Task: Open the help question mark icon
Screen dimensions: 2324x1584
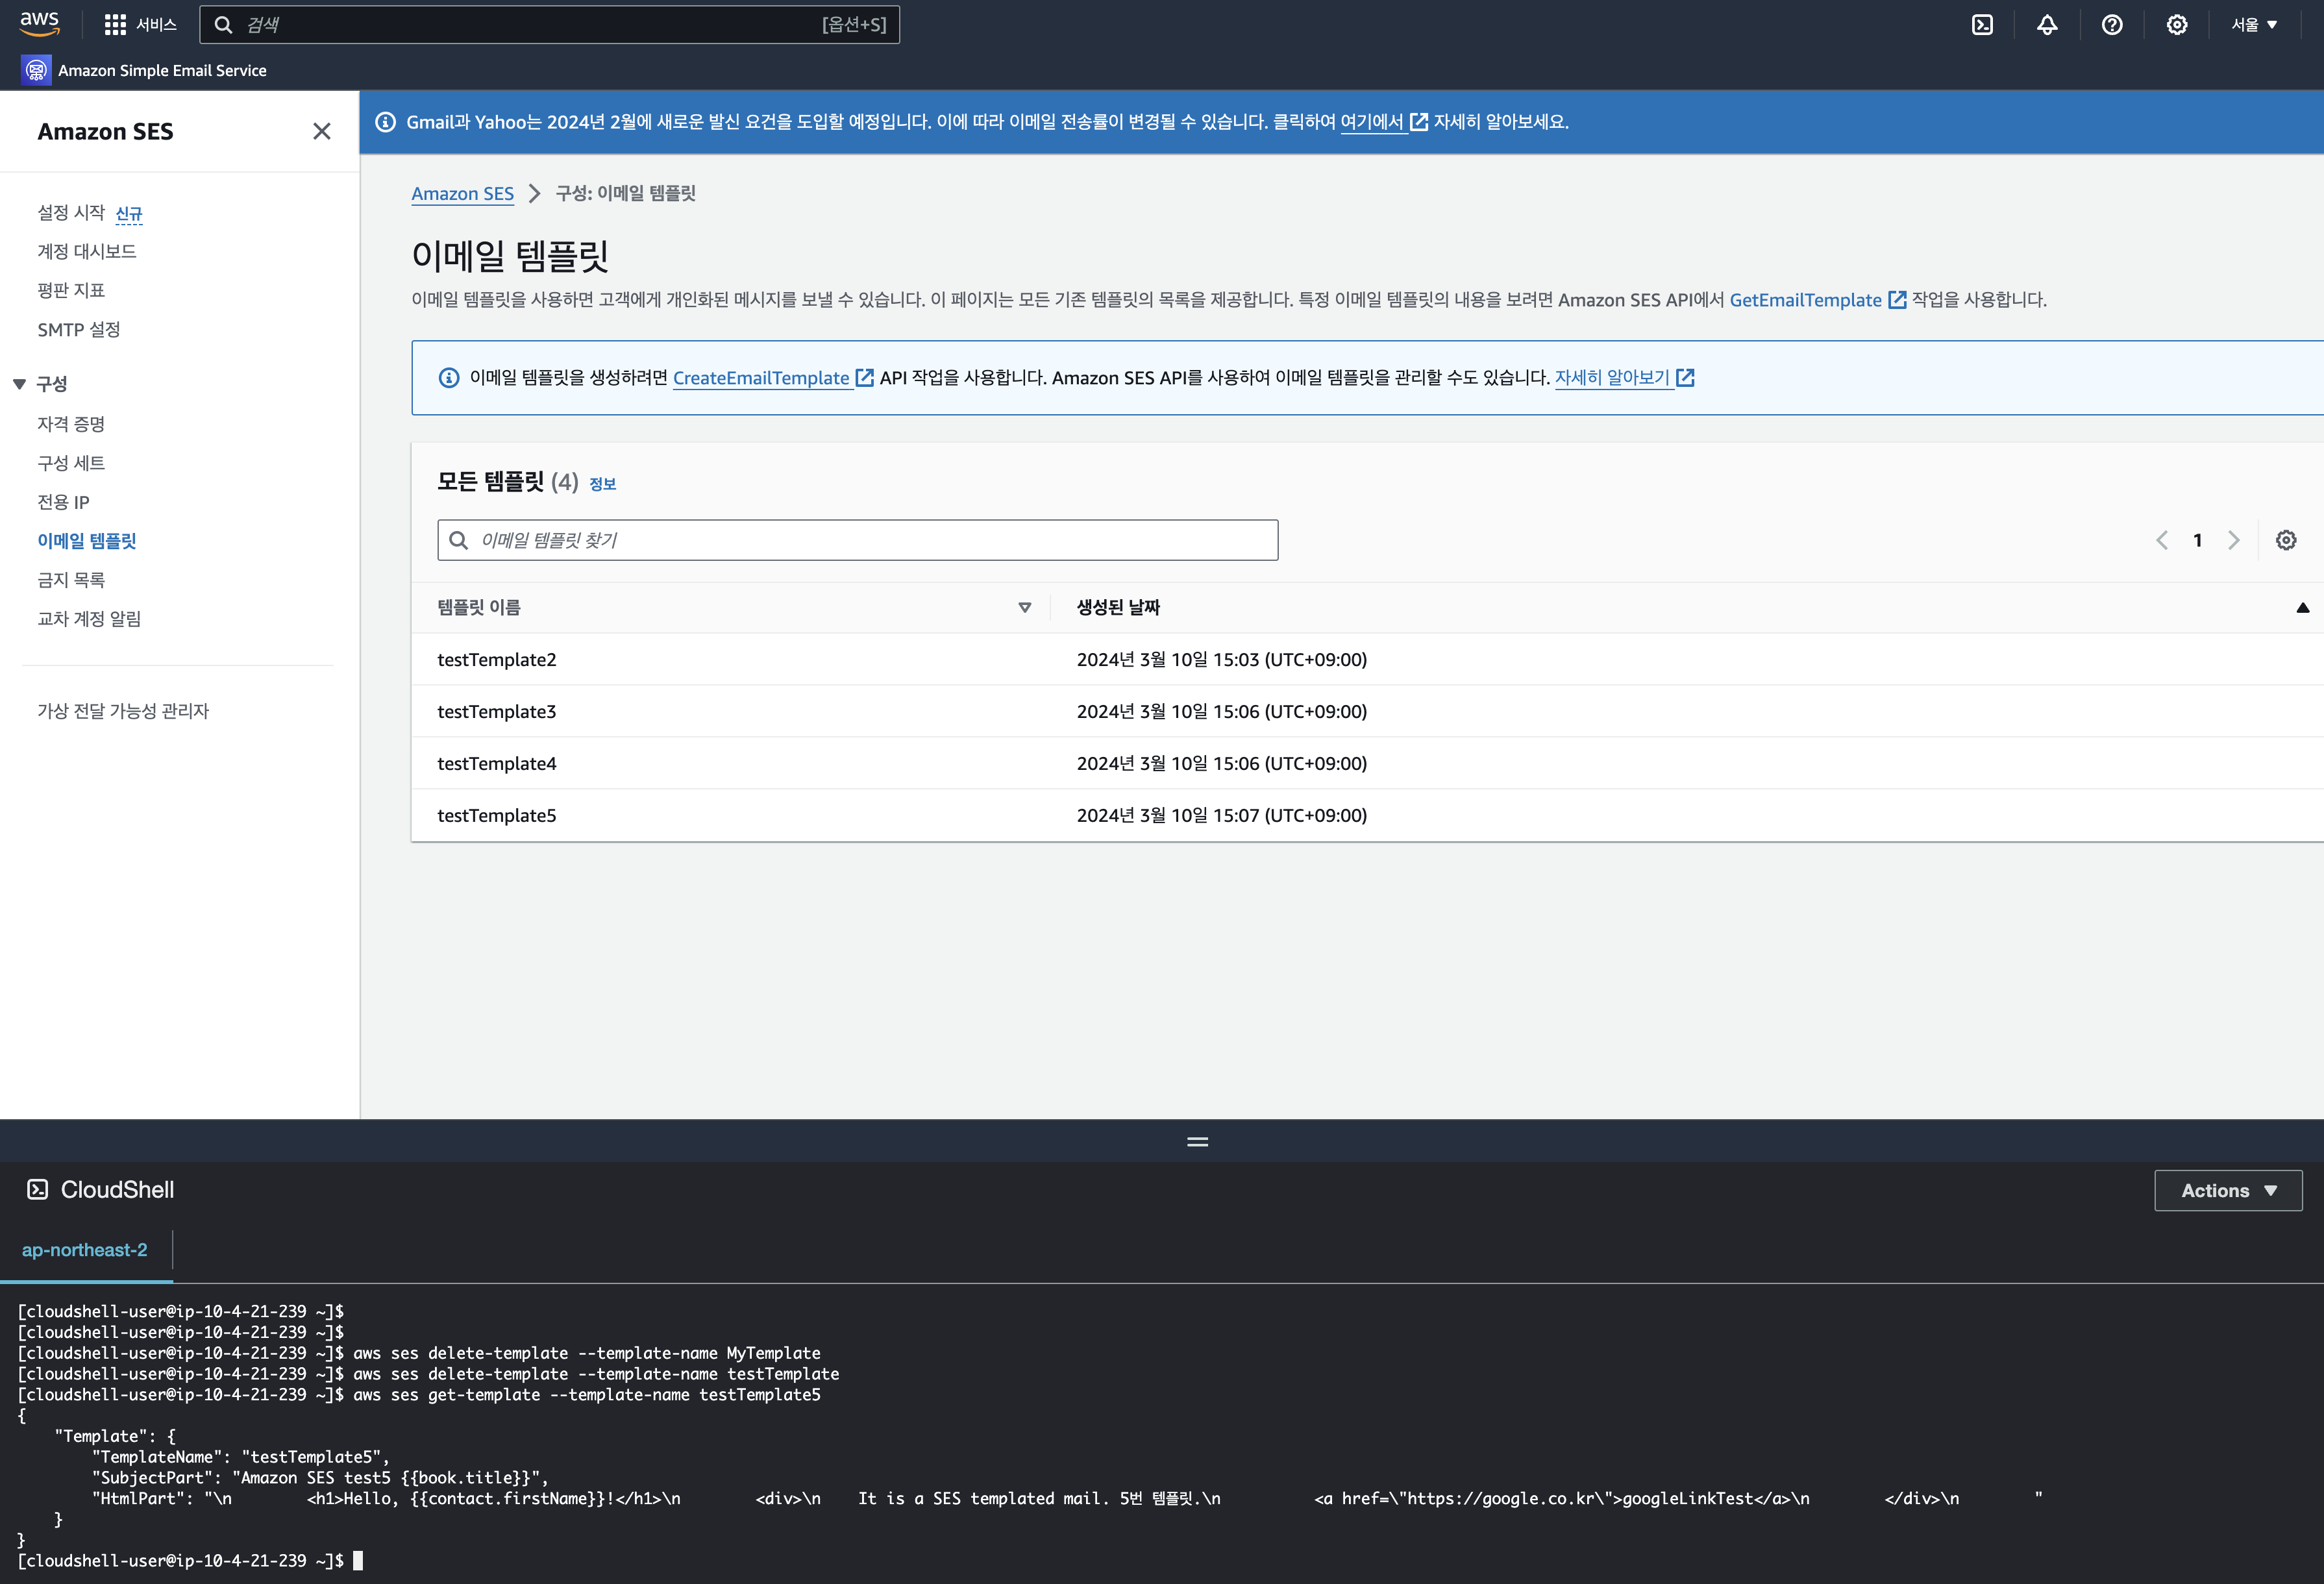Action: click(2112, 25)
